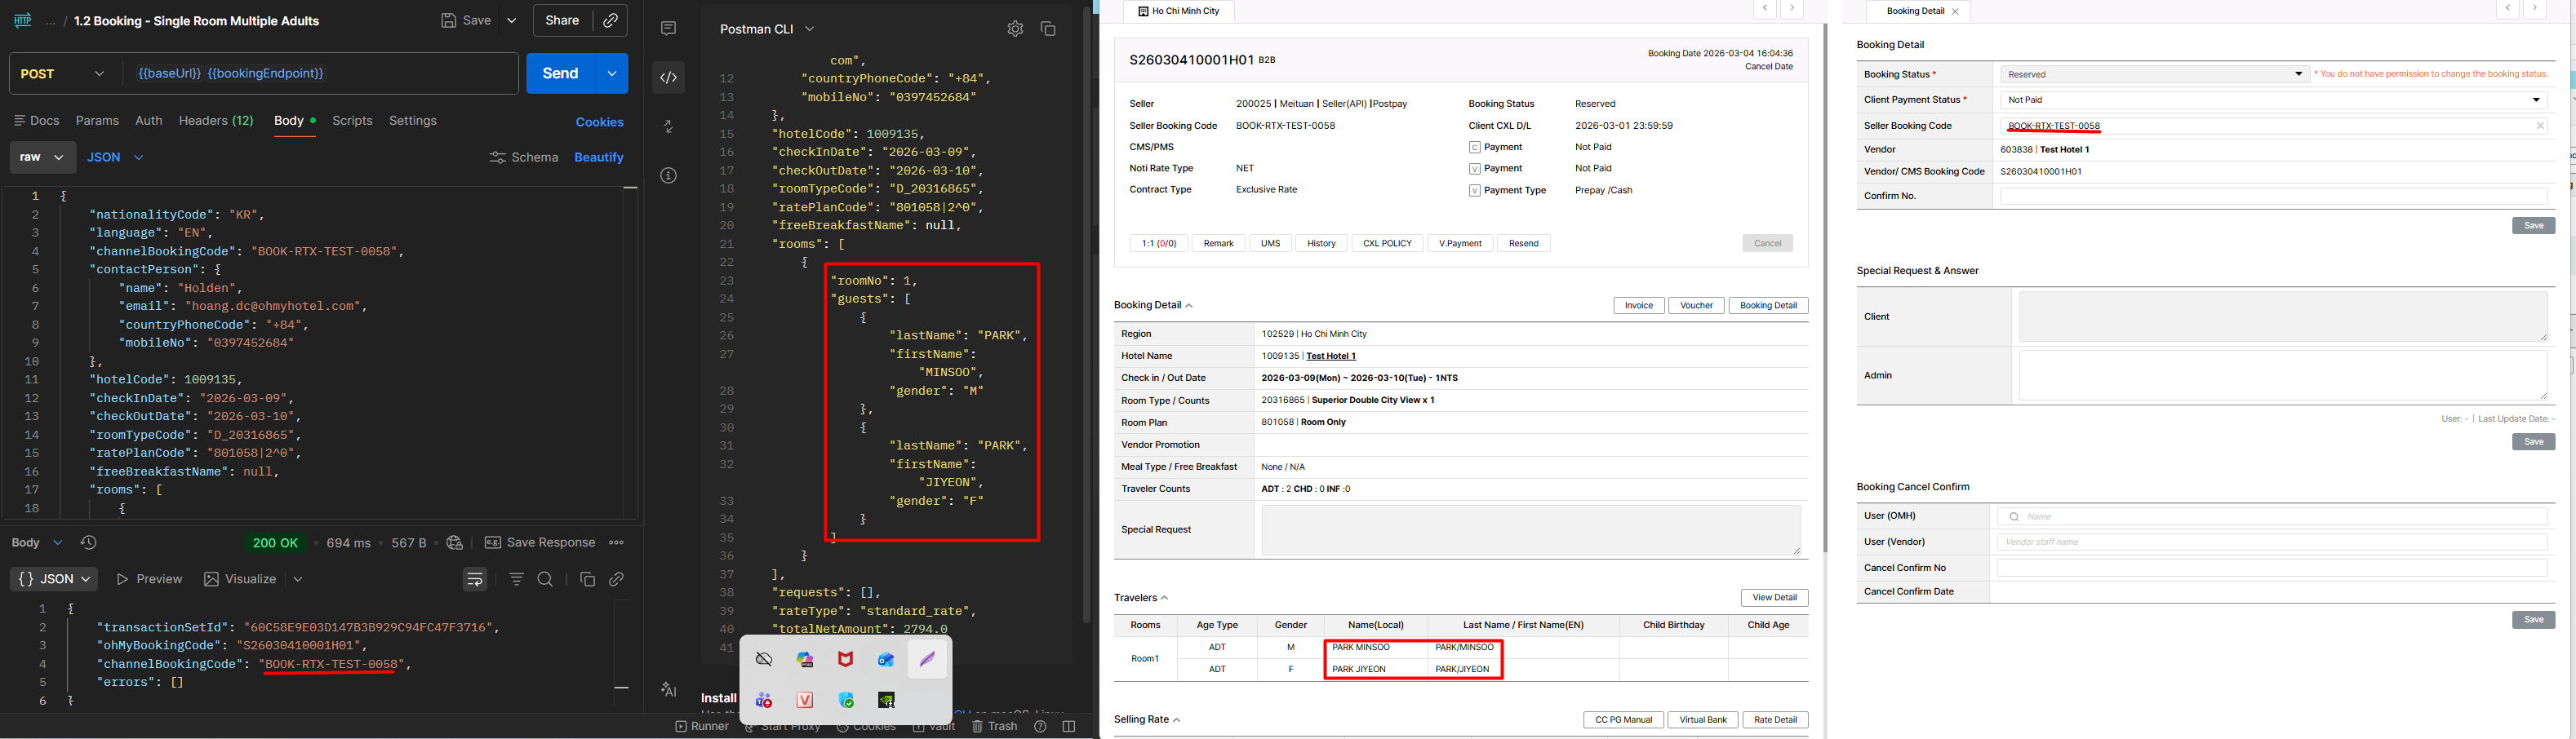This screenshot has width=2576, height=739.
Task: Click the blue Send button
Action: [560, 74]
